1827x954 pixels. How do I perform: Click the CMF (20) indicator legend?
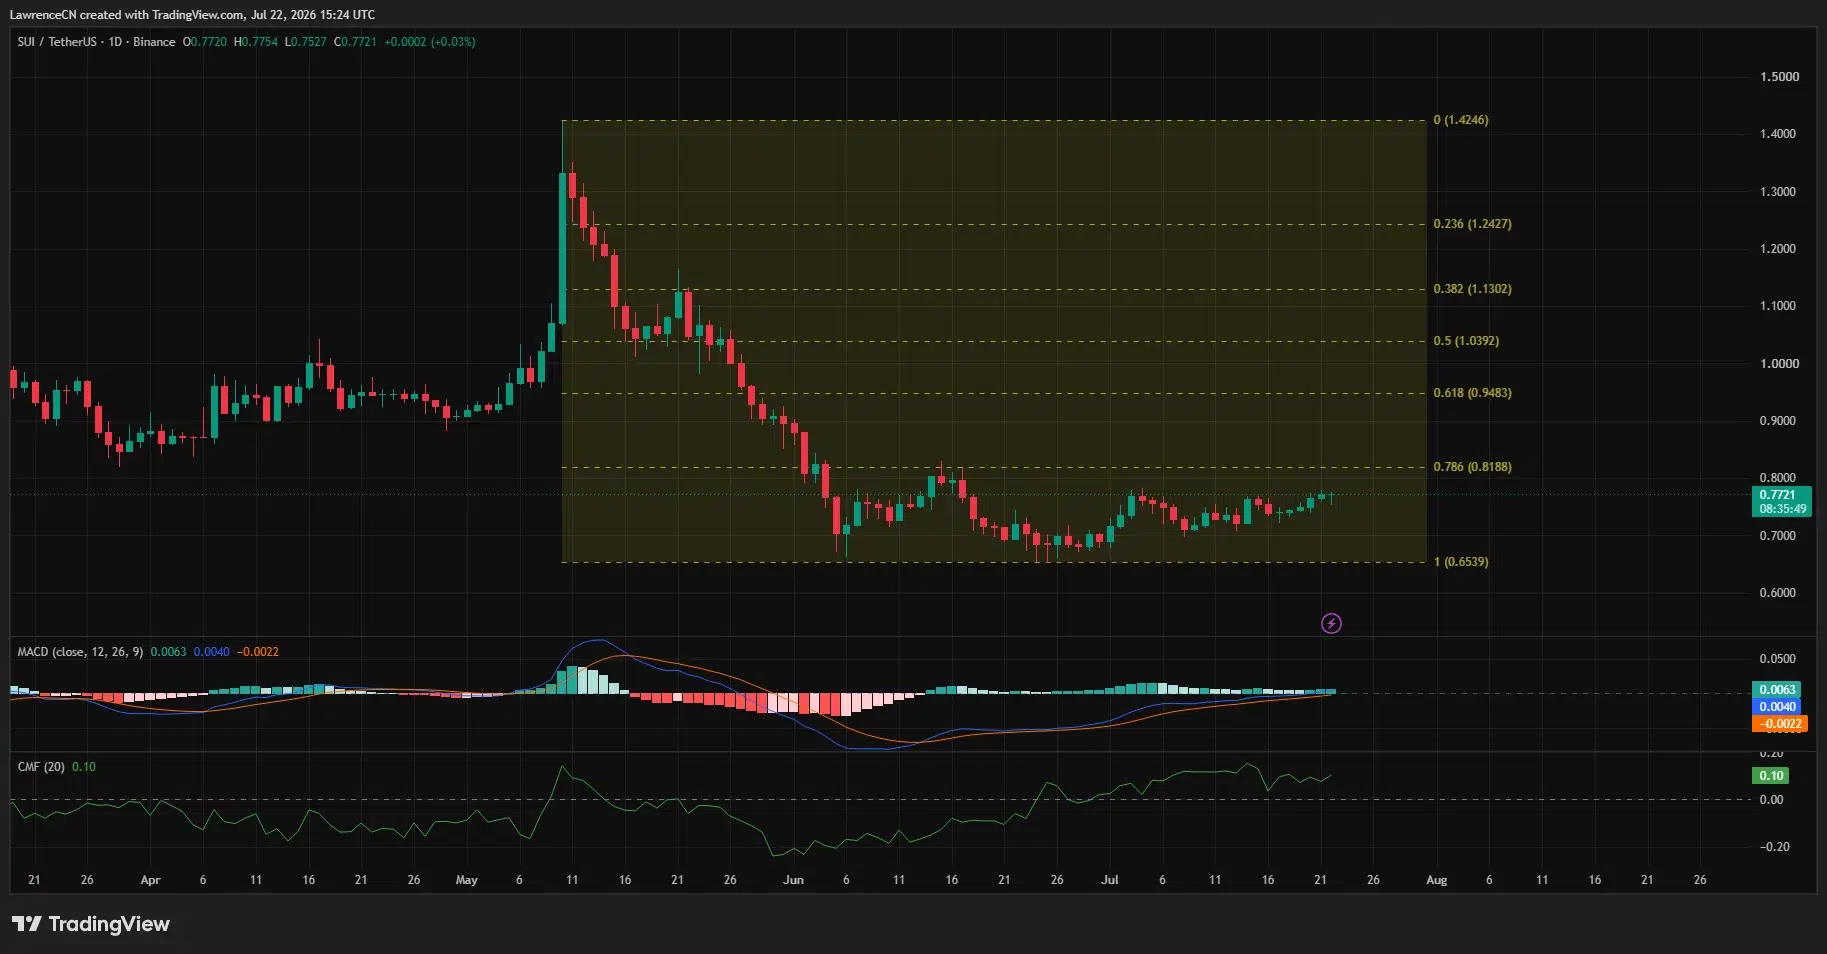click(41, 767)
